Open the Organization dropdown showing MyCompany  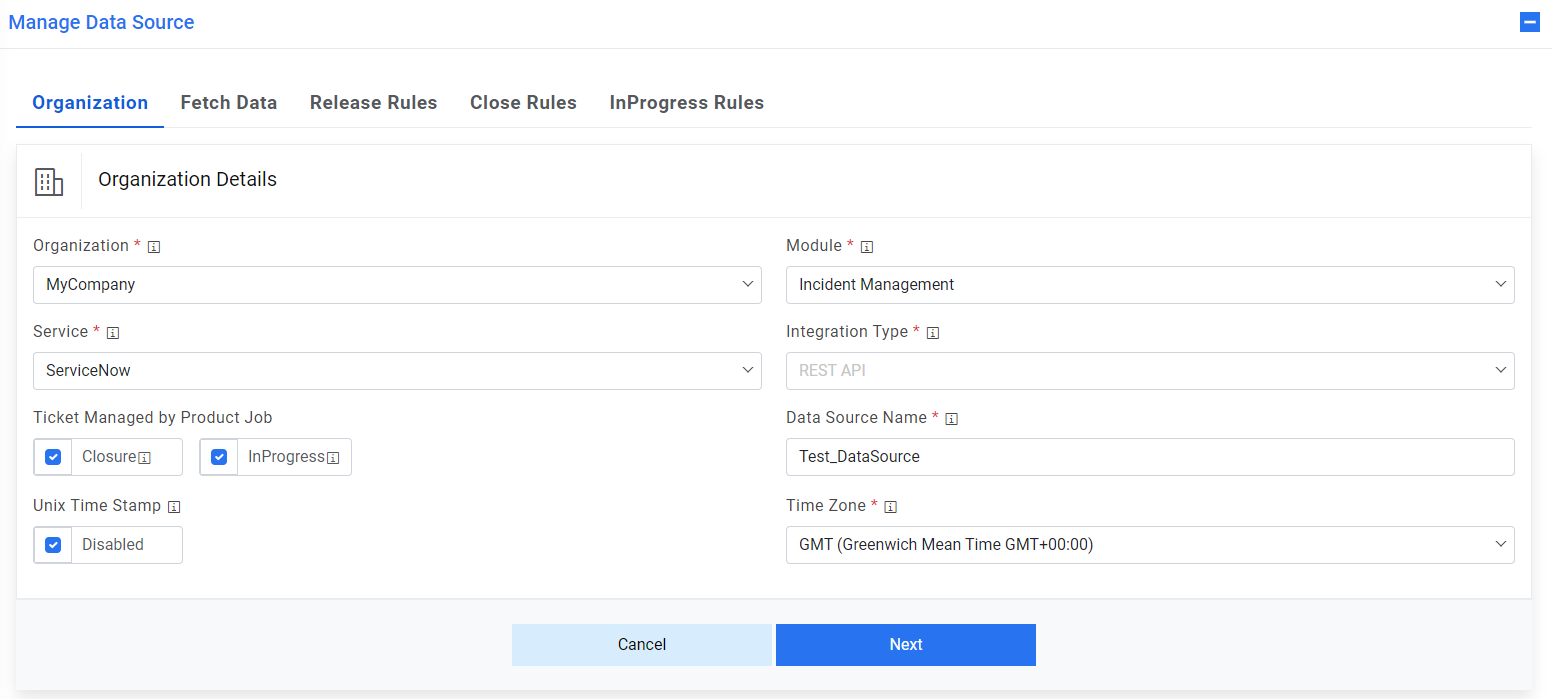(397, 285)
